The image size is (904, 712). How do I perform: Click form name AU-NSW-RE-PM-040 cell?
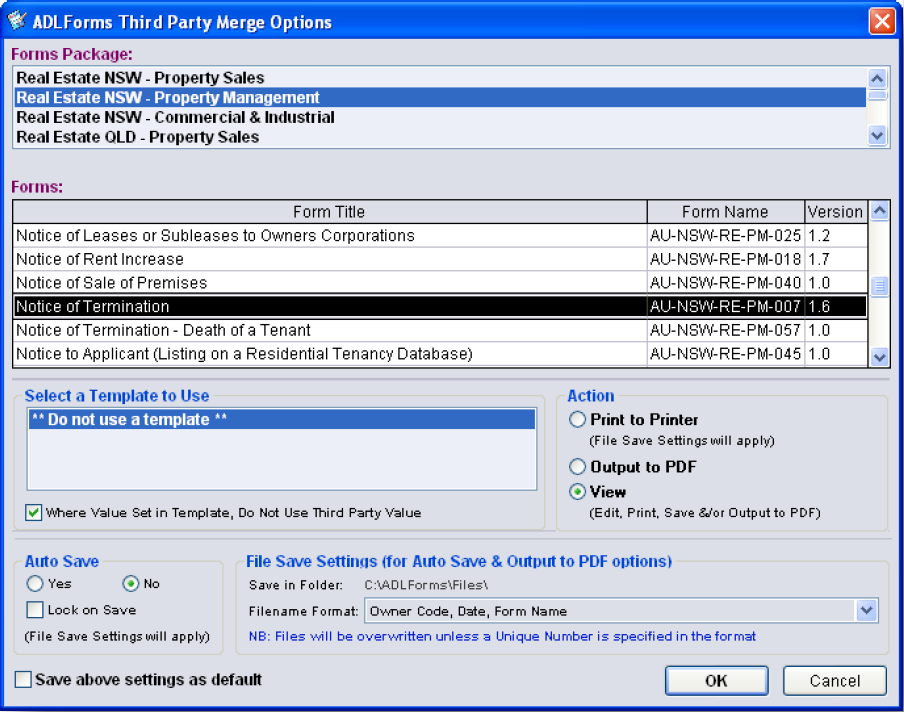pyautogui.click(x=725, y=282)
